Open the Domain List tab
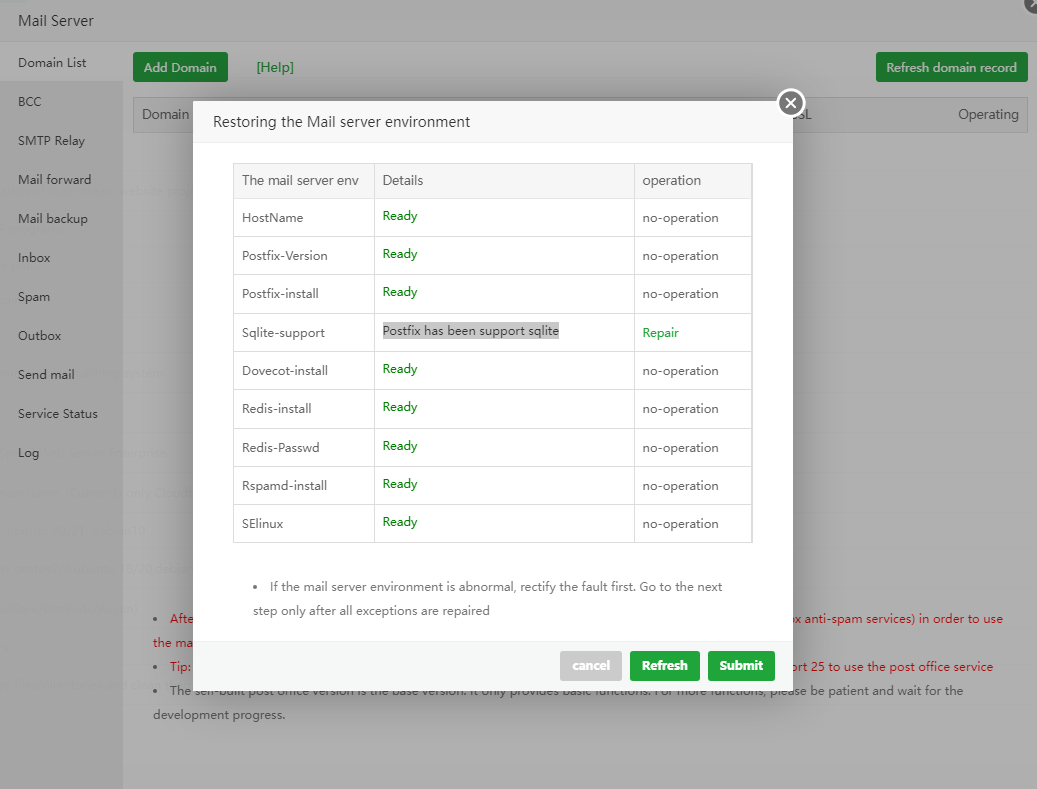 click(x=52, y=63)
